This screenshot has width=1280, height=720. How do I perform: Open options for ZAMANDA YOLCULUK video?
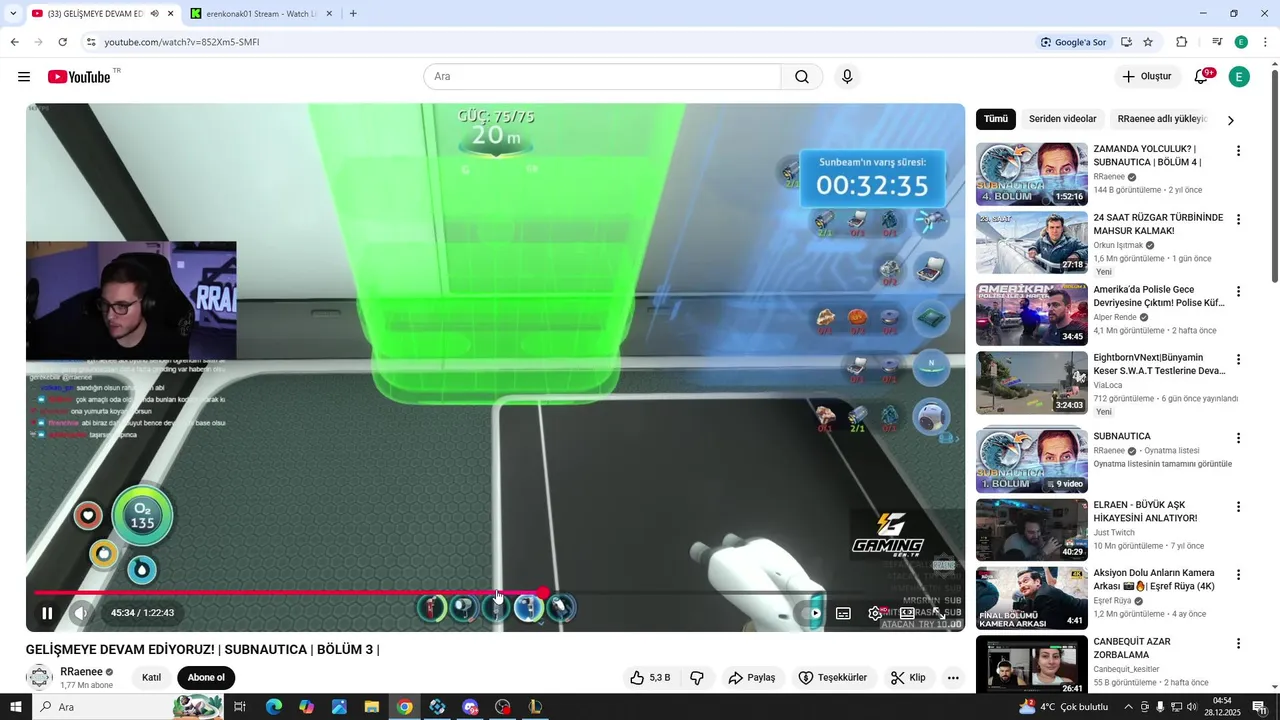point(1238,151)
